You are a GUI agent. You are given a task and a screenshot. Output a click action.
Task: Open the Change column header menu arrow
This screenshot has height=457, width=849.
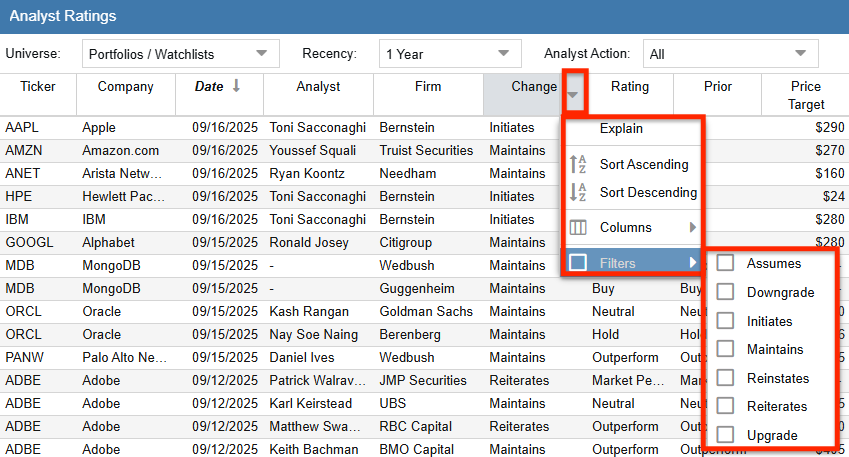[x=573, y=94]
